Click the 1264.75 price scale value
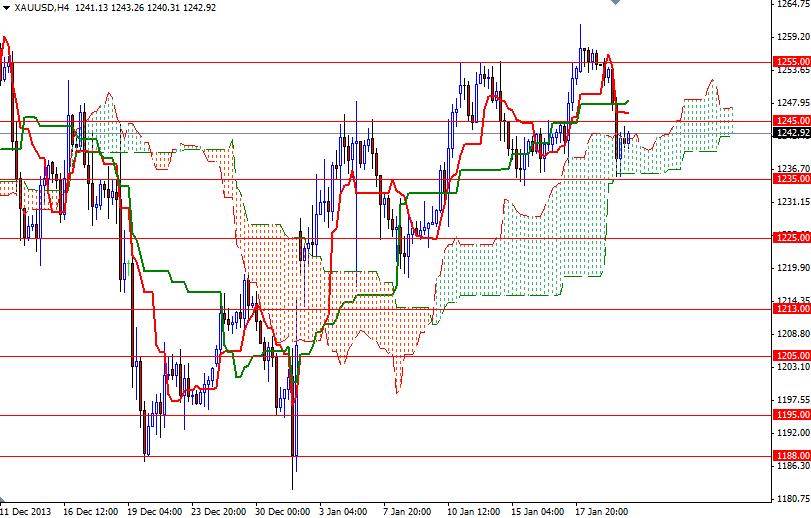 click(x=793, y=3)
